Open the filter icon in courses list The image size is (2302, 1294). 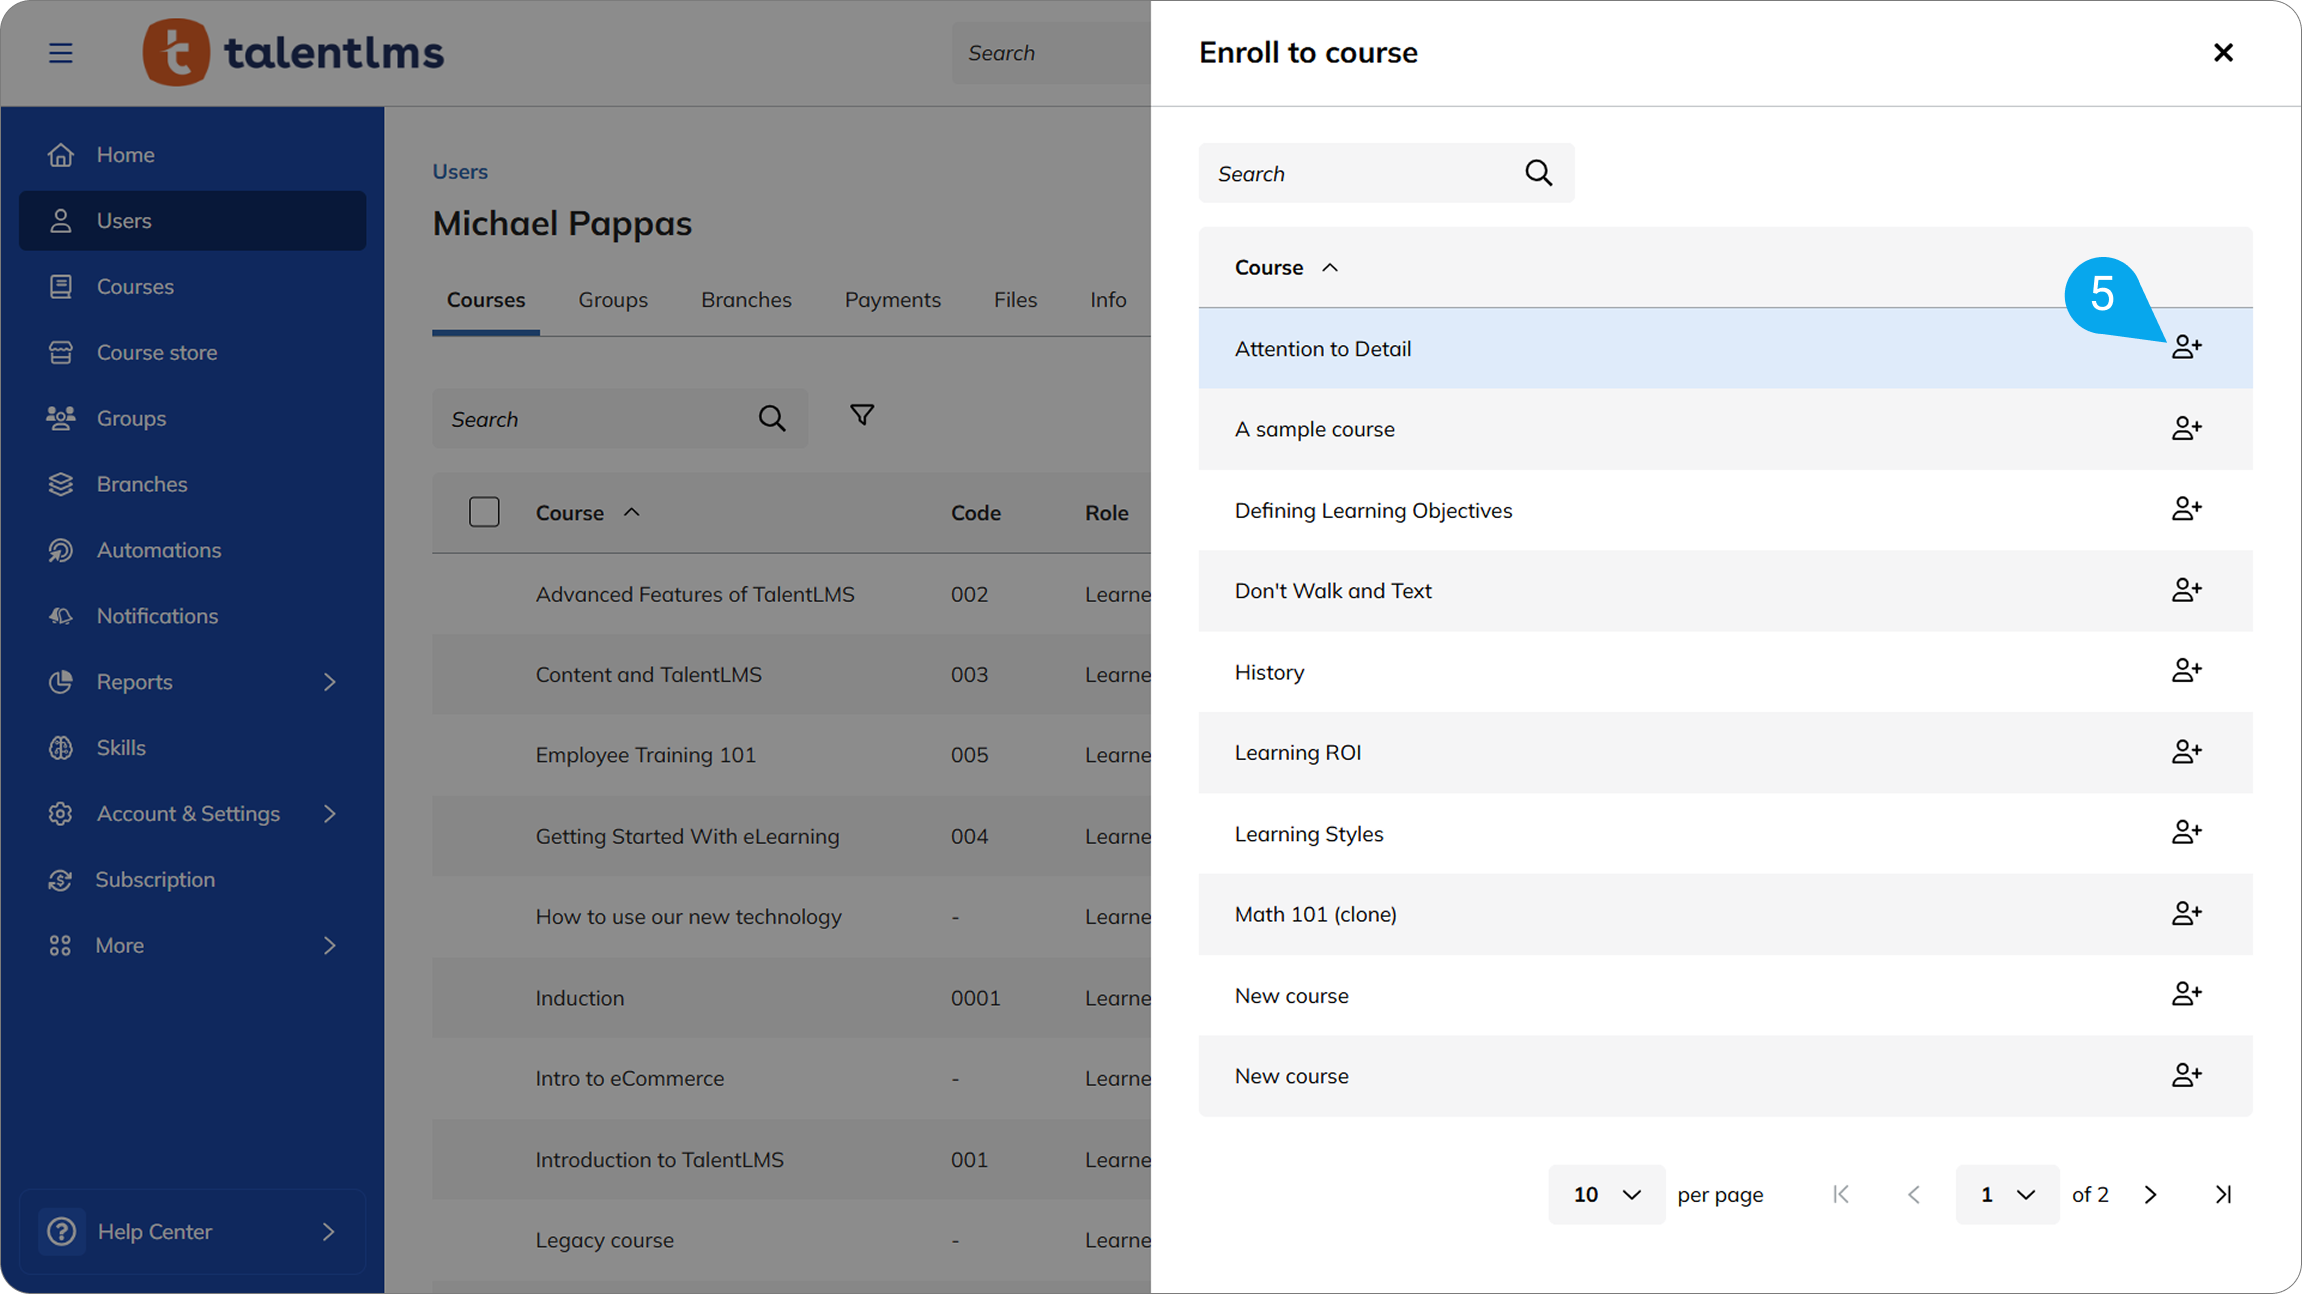tap(861, 415)
